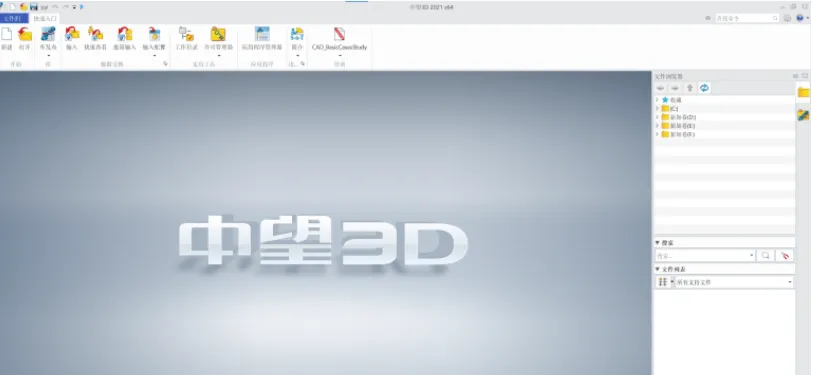Image resolution: width=813 pixels, height=375 pixels.
Task: Open the import configuration ribbon icon
Action: tap(154, 35)
